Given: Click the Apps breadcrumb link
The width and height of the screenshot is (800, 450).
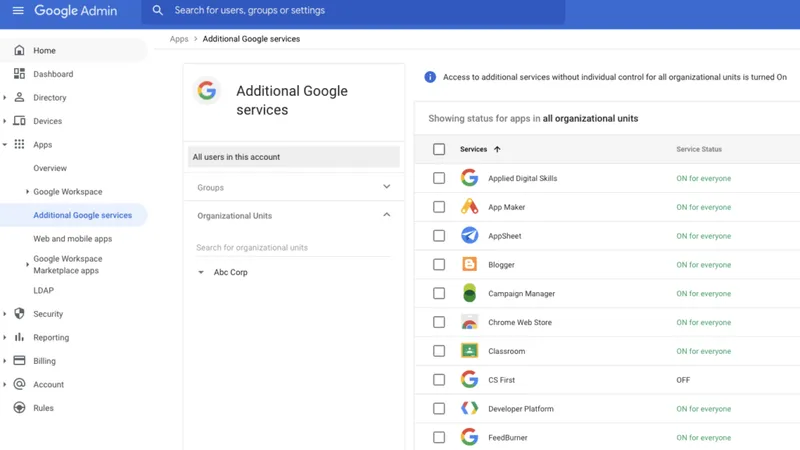Looking at the screenshot, I should pyautogui.click(x=179, y=39).
